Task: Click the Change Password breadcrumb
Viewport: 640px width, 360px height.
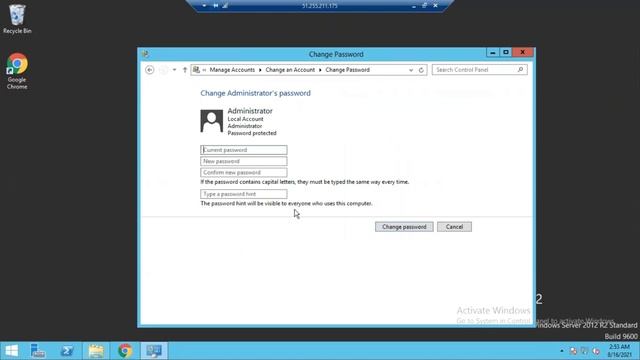Action: 347,70
